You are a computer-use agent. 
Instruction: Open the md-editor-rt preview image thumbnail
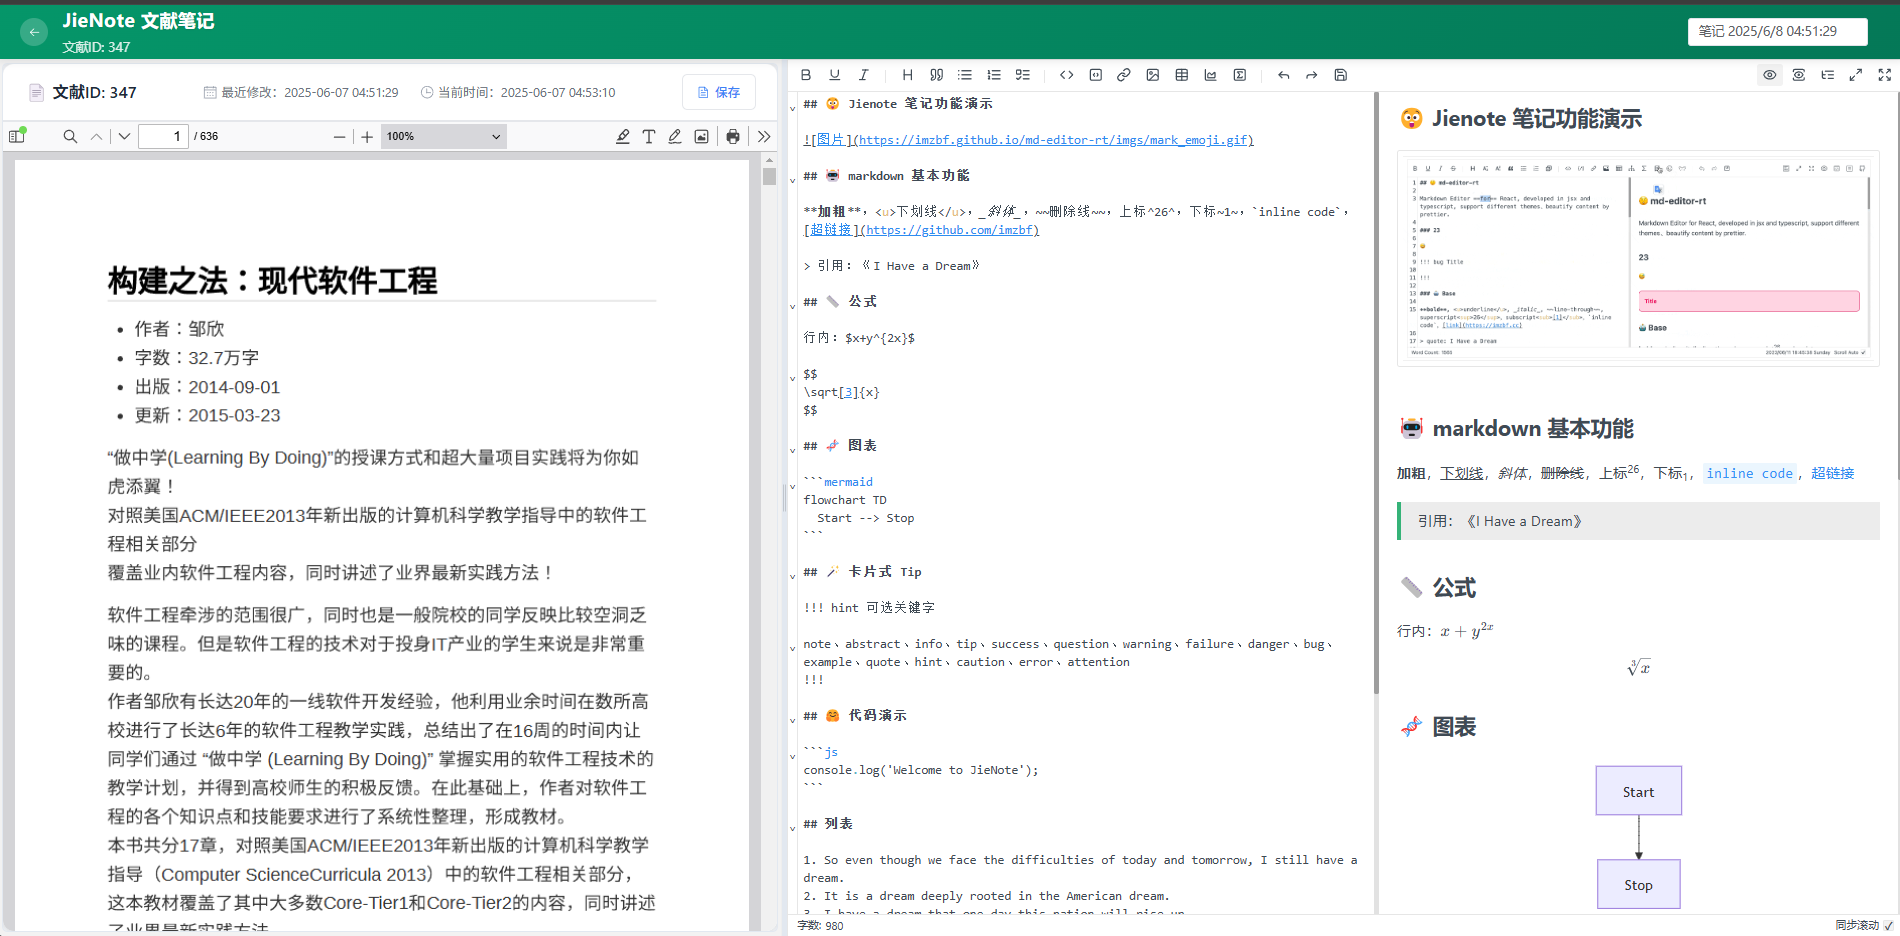(1638, 259)
